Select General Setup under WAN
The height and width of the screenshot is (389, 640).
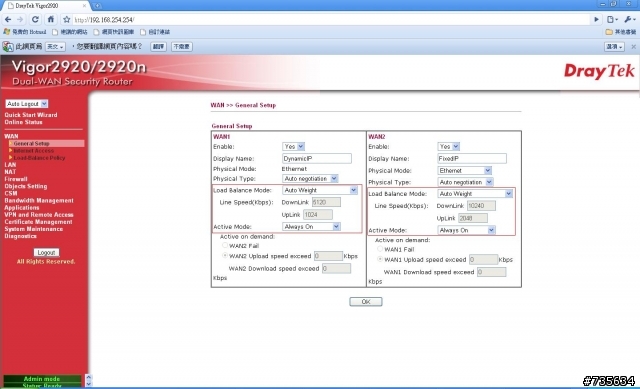[x=31, y=144]
